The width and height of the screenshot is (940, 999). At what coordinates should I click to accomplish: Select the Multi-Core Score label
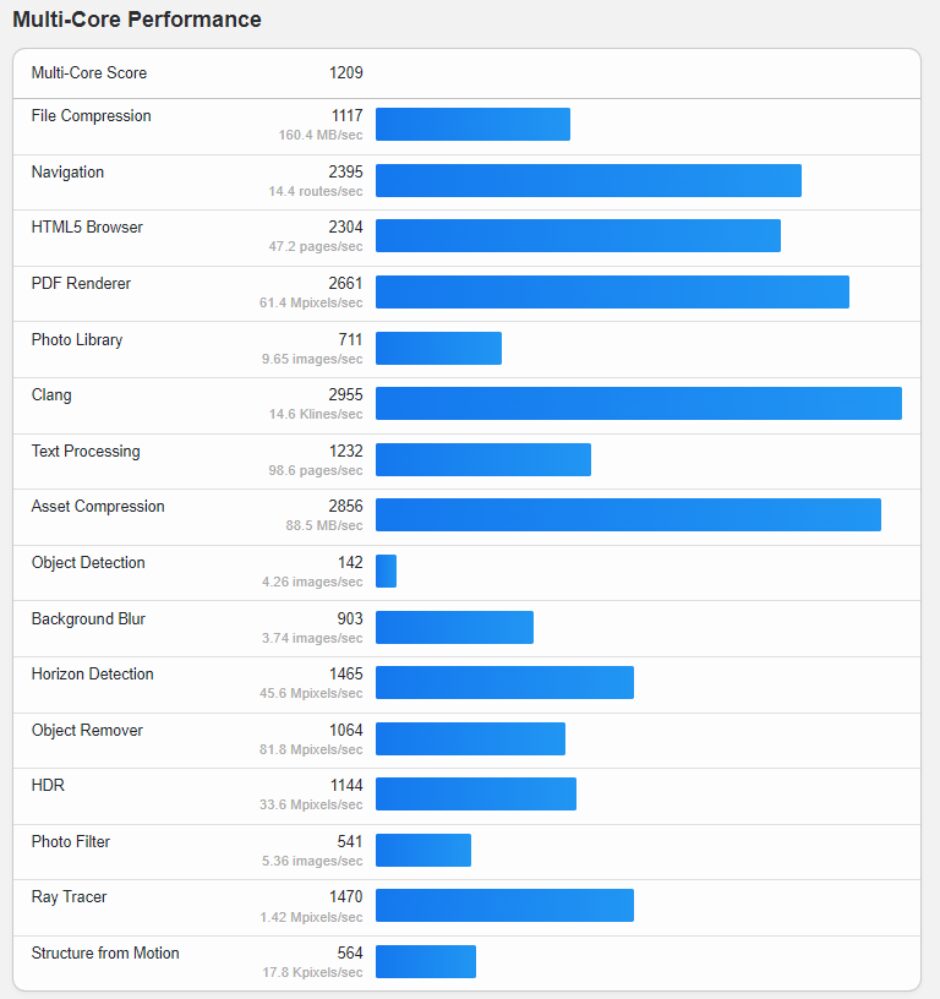89,73
